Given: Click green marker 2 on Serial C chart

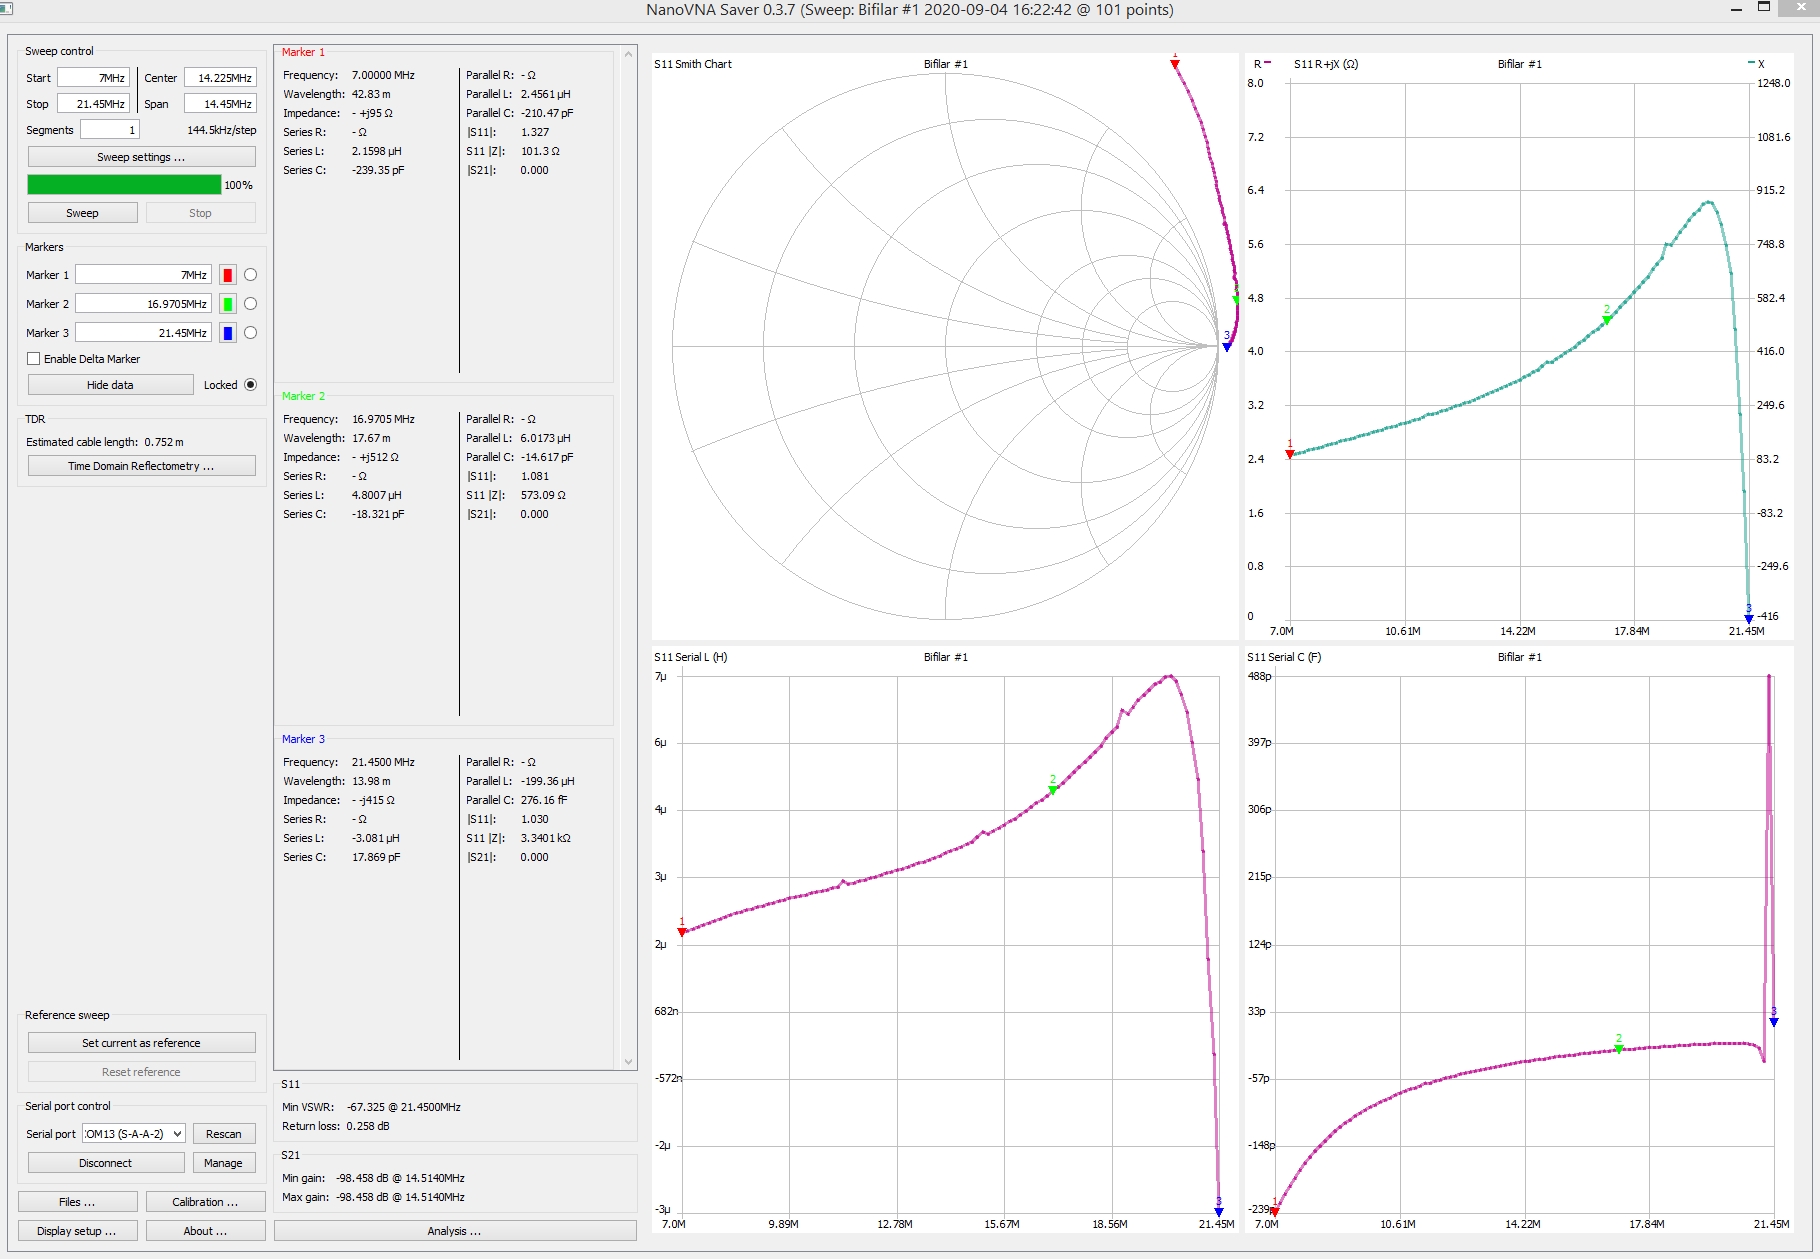Looking at the screenshot, I should pos(1619,1049).
